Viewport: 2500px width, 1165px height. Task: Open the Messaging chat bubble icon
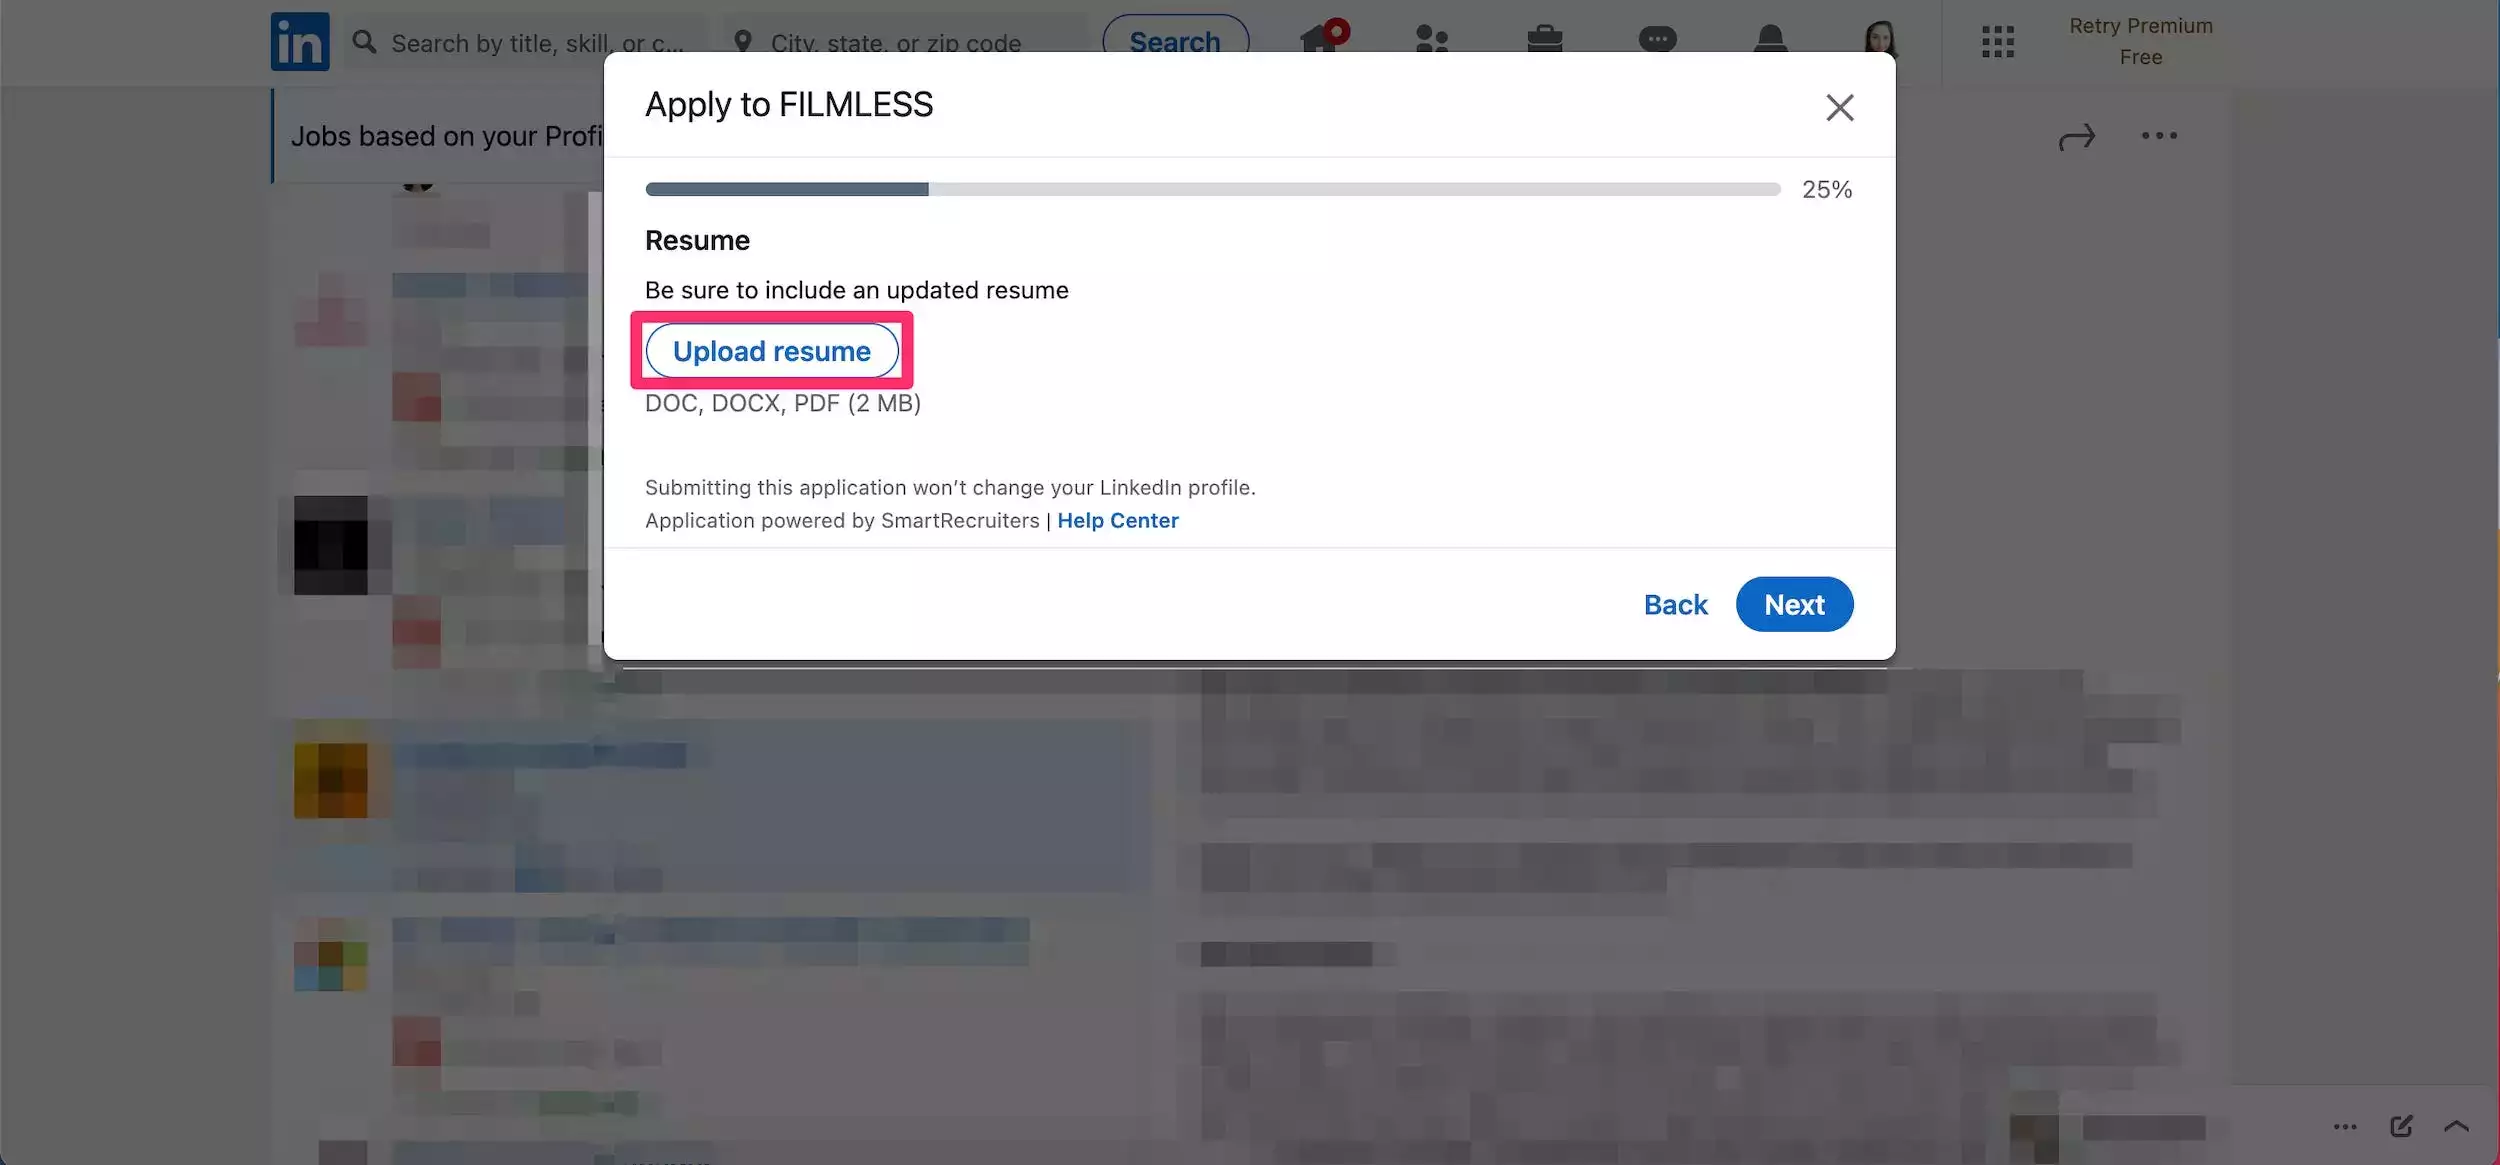(x=1658, y=40)
